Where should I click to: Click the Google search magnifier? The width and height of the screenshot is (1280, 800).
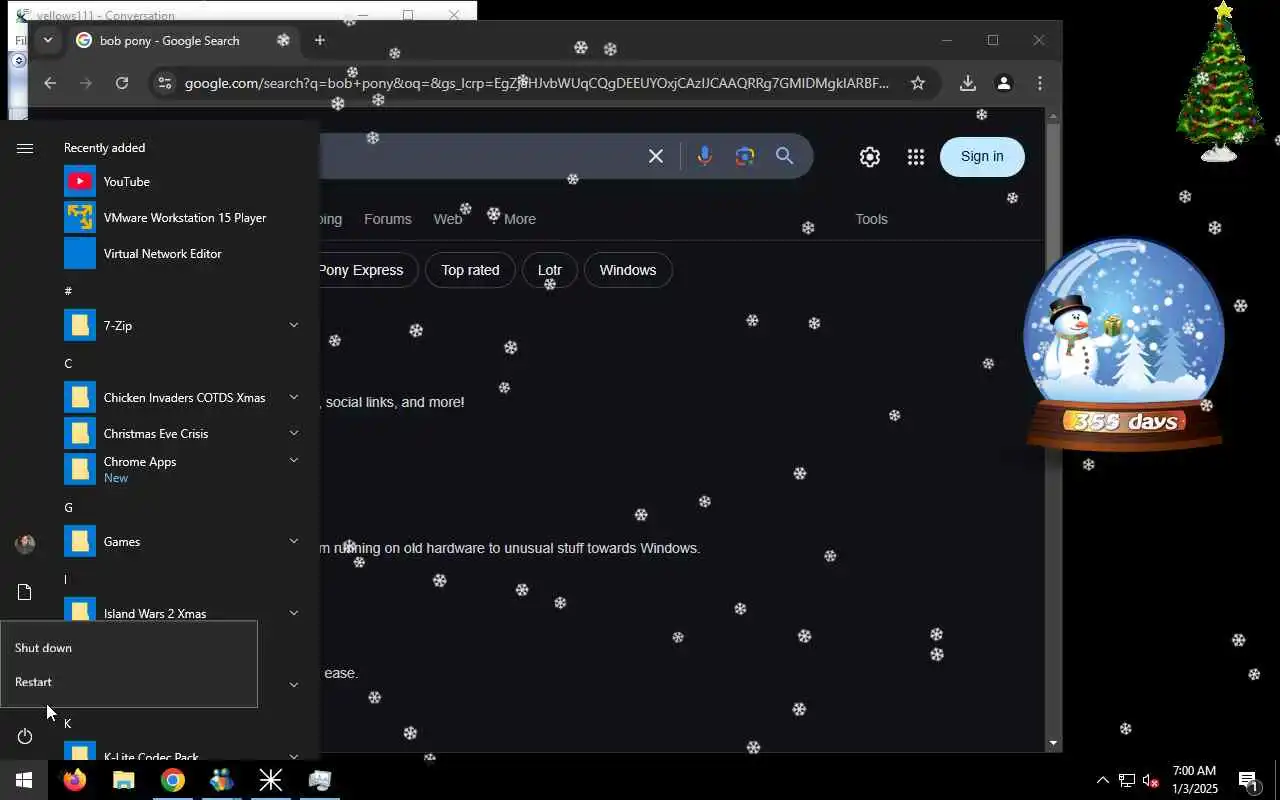[x=785, y=156]
